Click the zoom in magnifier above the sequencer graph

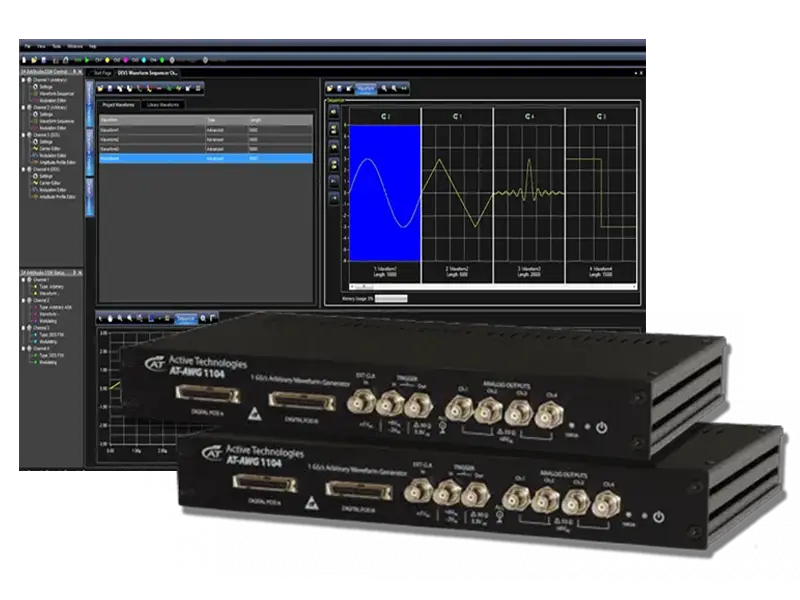[x=383, y=88]
